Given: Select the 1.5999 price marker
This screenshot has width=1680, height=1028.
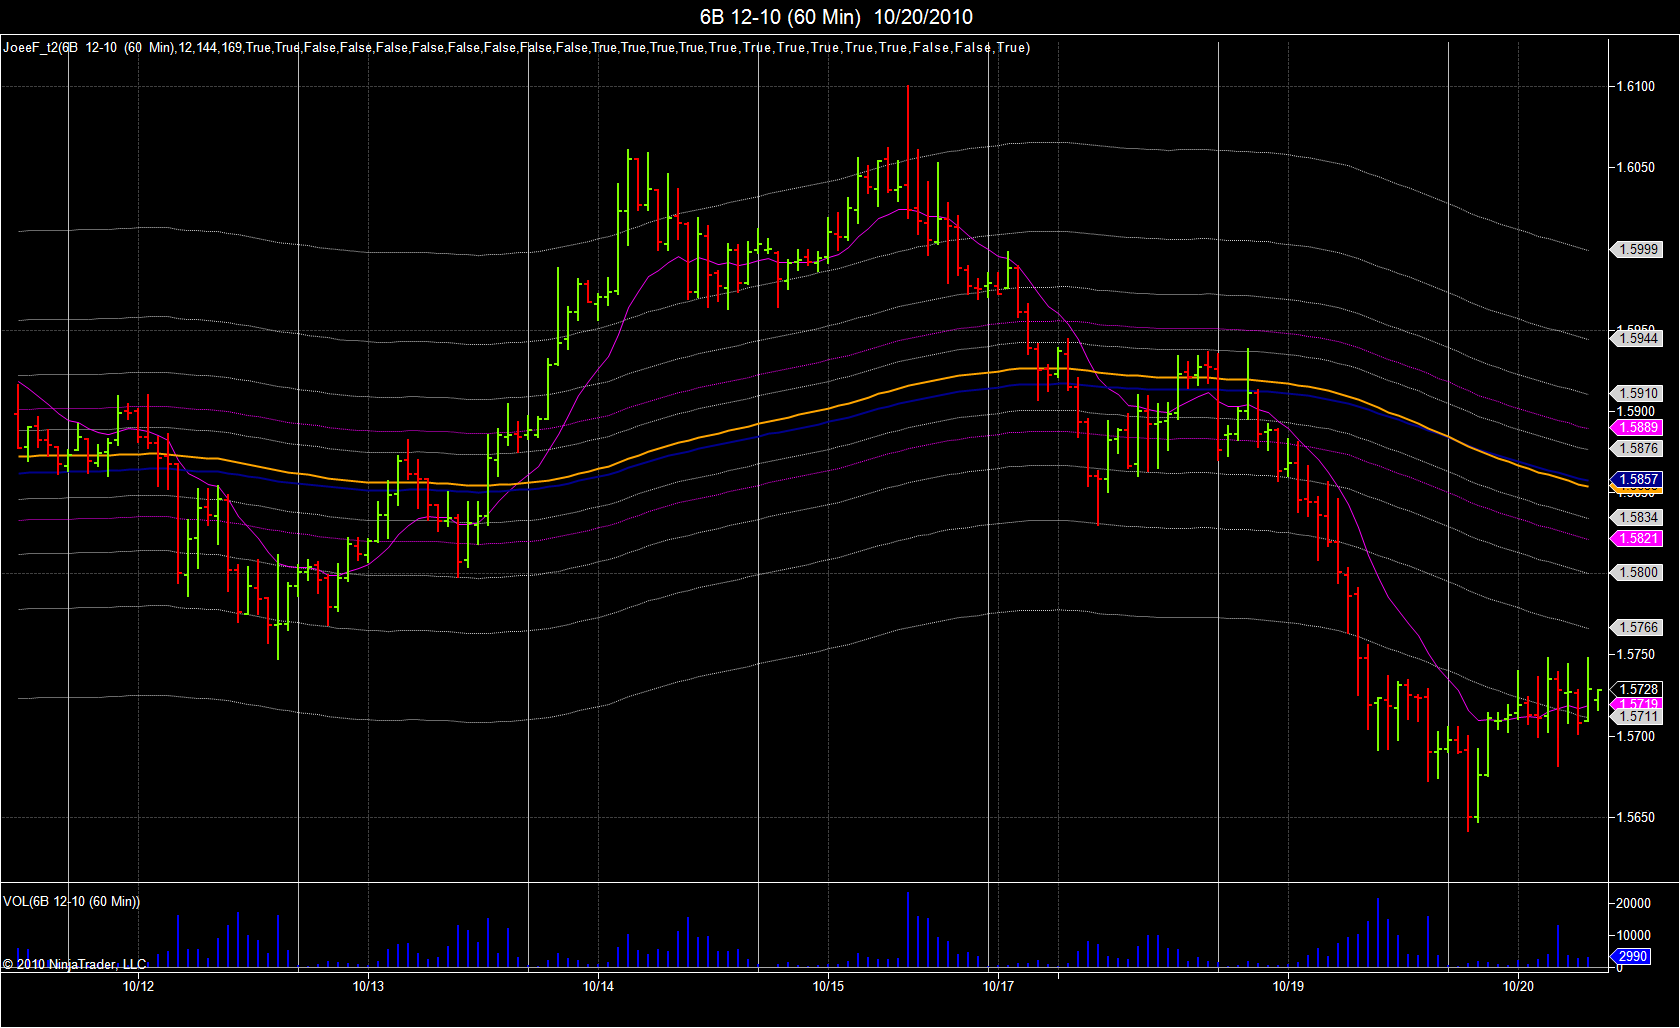Looking at the screenshot, I should click(1637, 249).
